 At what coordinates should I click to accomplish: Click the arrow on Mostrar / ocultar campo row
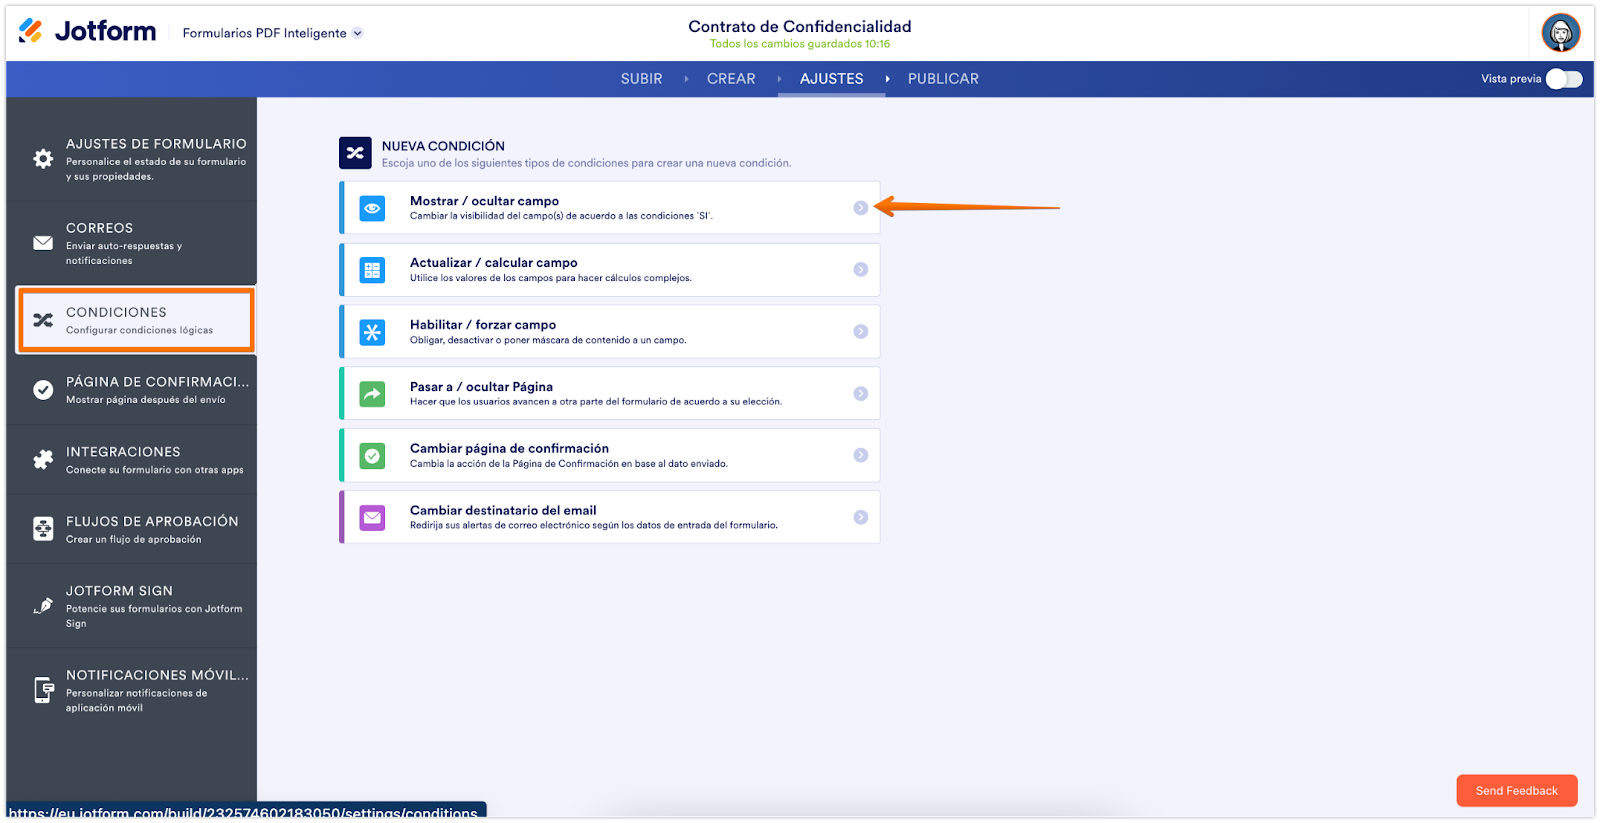click(x=861, y=208)
